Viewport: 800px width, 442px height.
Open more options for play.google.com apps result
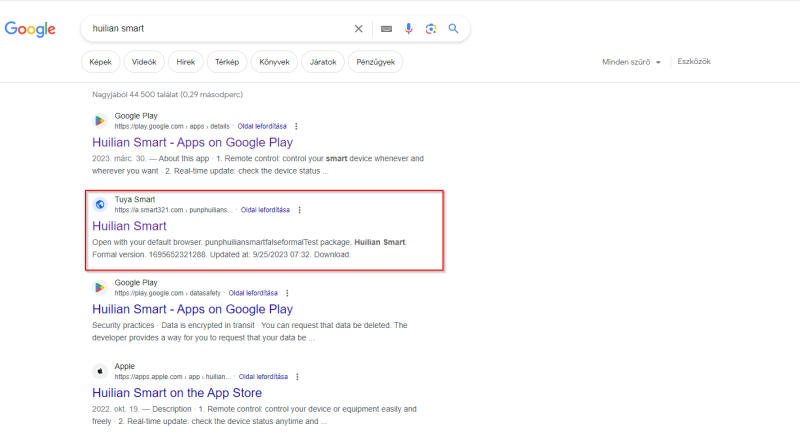tap(296, 127)
